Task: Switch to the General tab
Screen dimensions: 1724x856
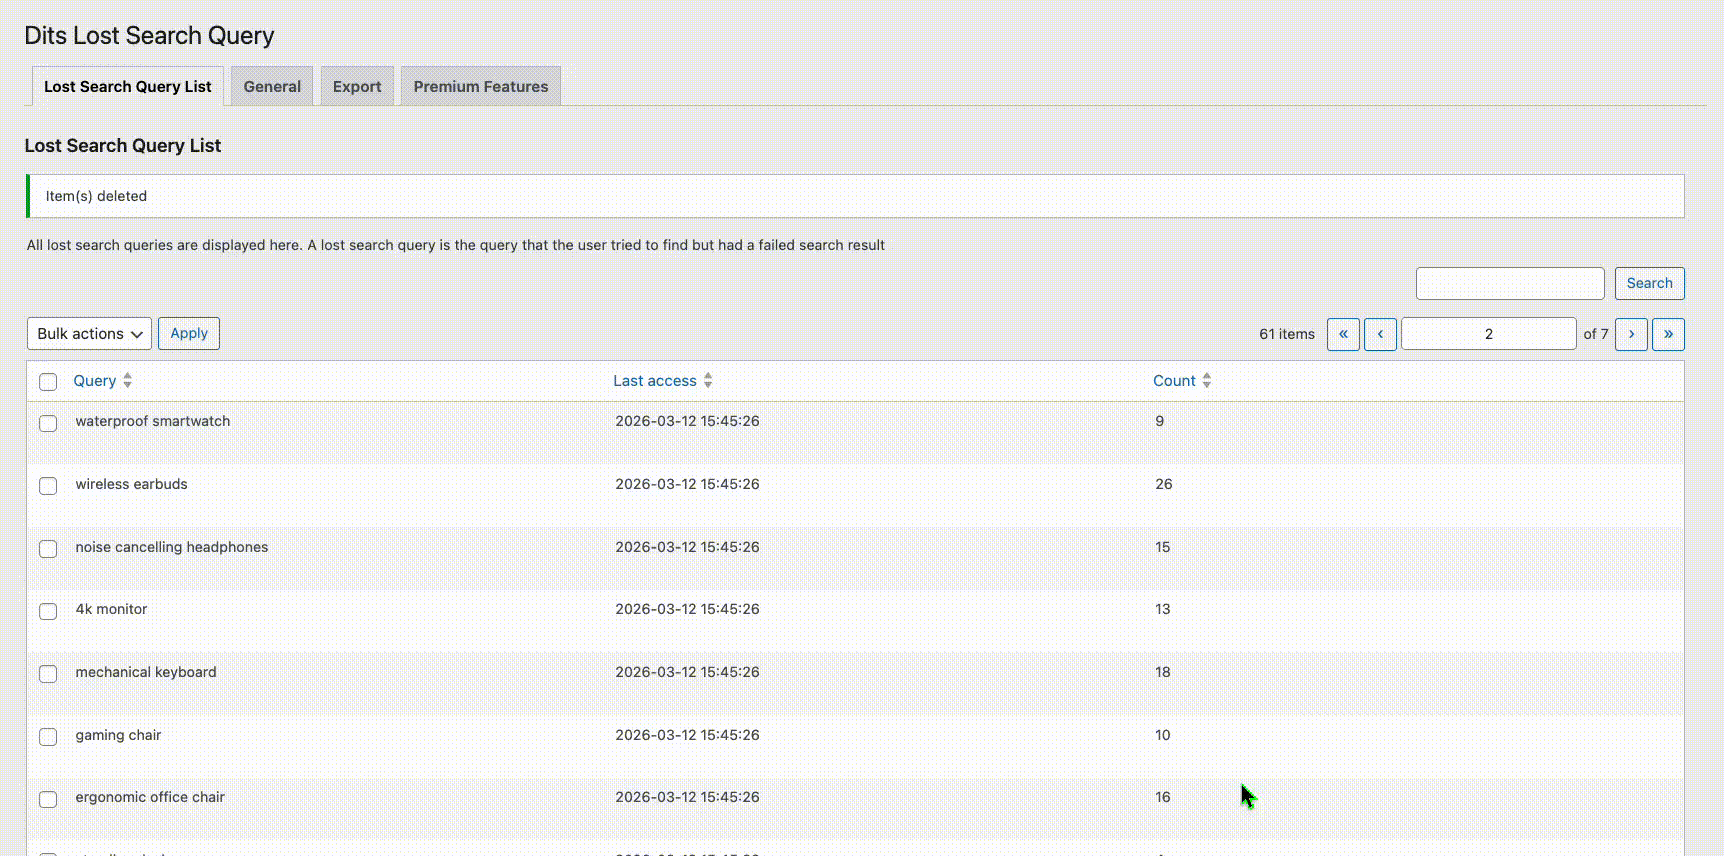Action: pos(272,87)
